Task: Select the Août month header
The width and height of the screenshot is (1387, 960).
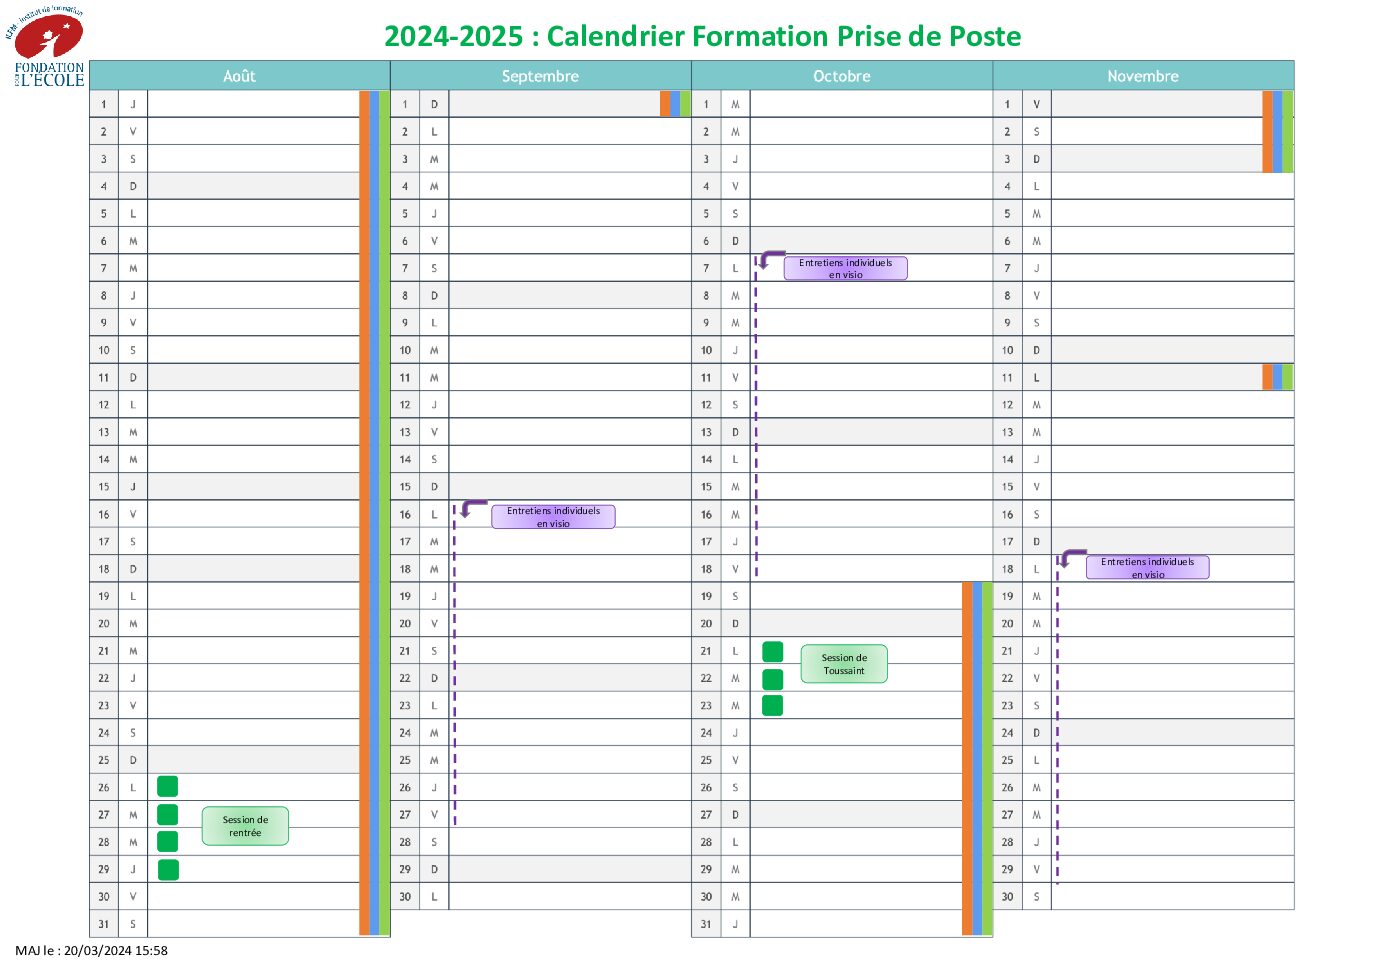Action: coord(240,76)
